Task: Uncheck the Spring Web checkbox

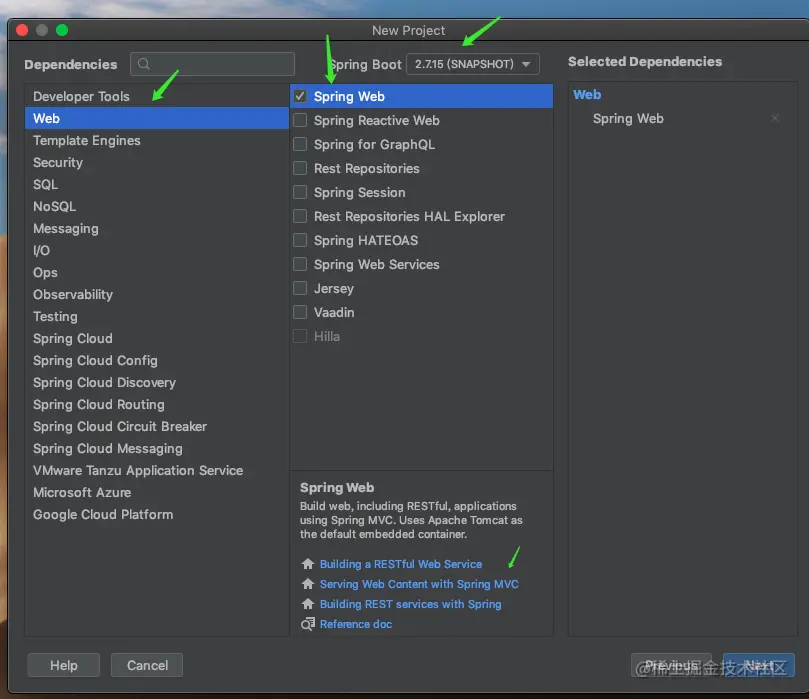Action: [x=300, y=96]
